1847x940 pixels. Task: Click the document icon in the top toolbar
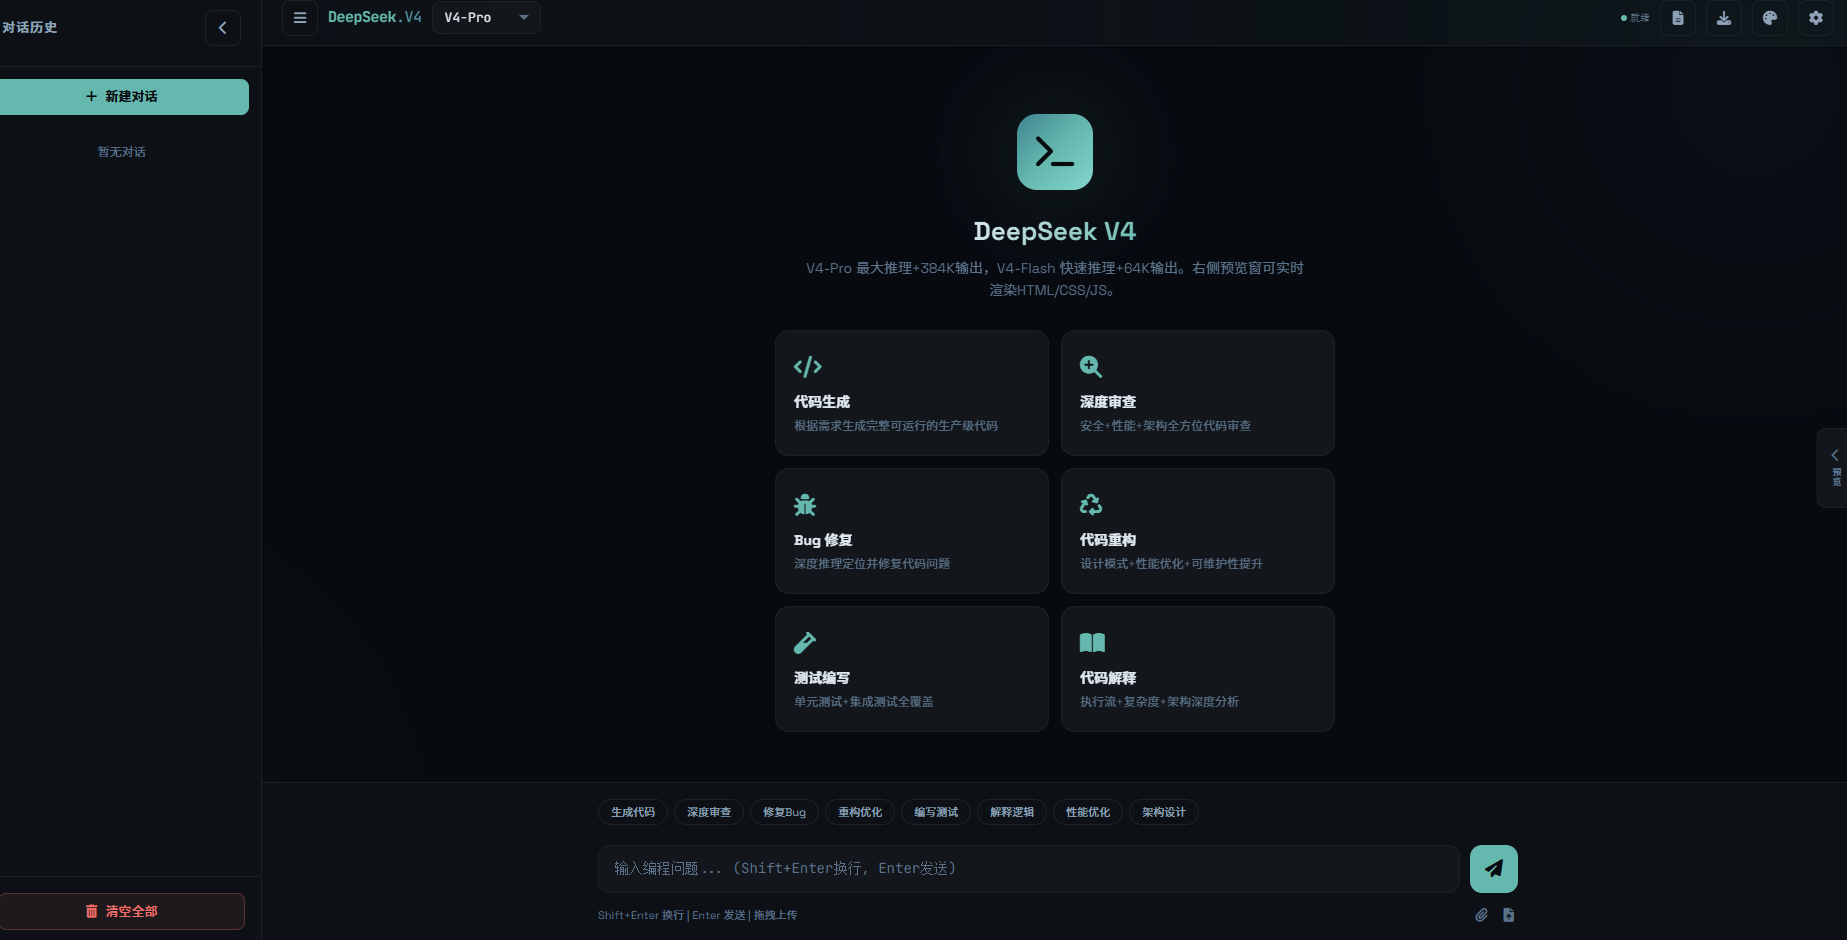pos(1678,18)
